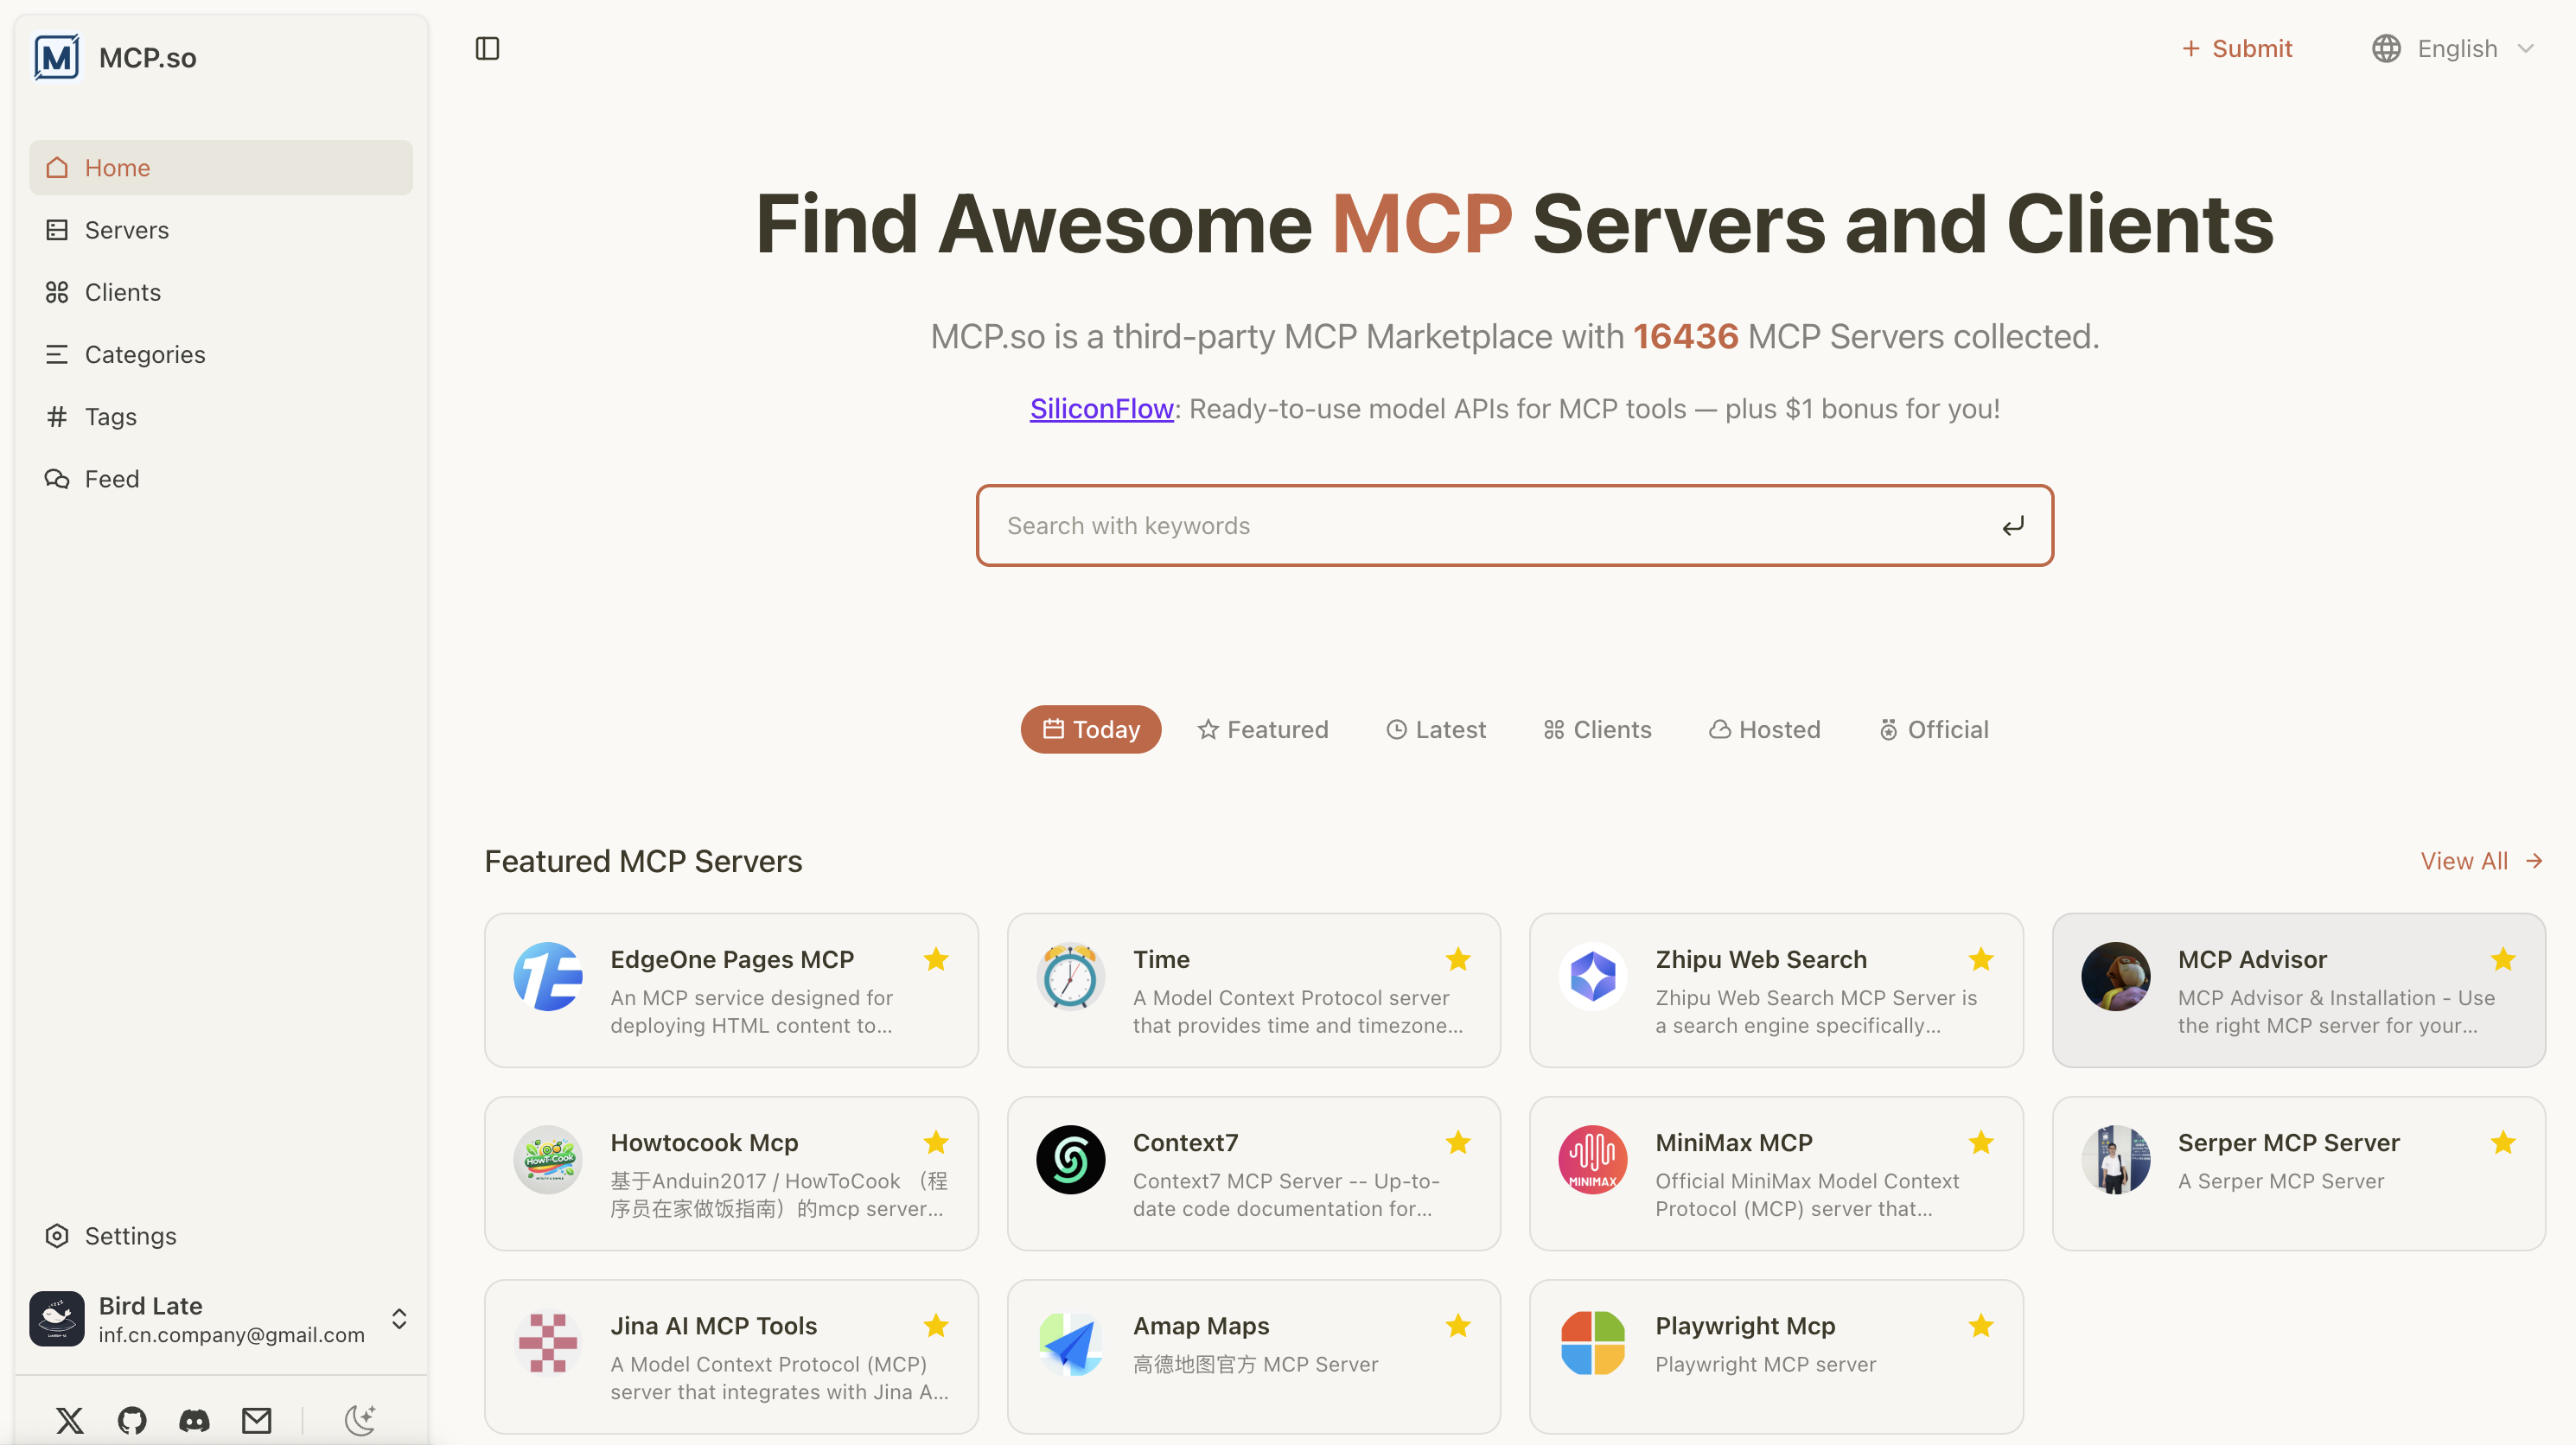The height and width of the screenshot is (1445, 2576).
Task: Open the Categories sidebar icon
Action: [x=56, y=354]
